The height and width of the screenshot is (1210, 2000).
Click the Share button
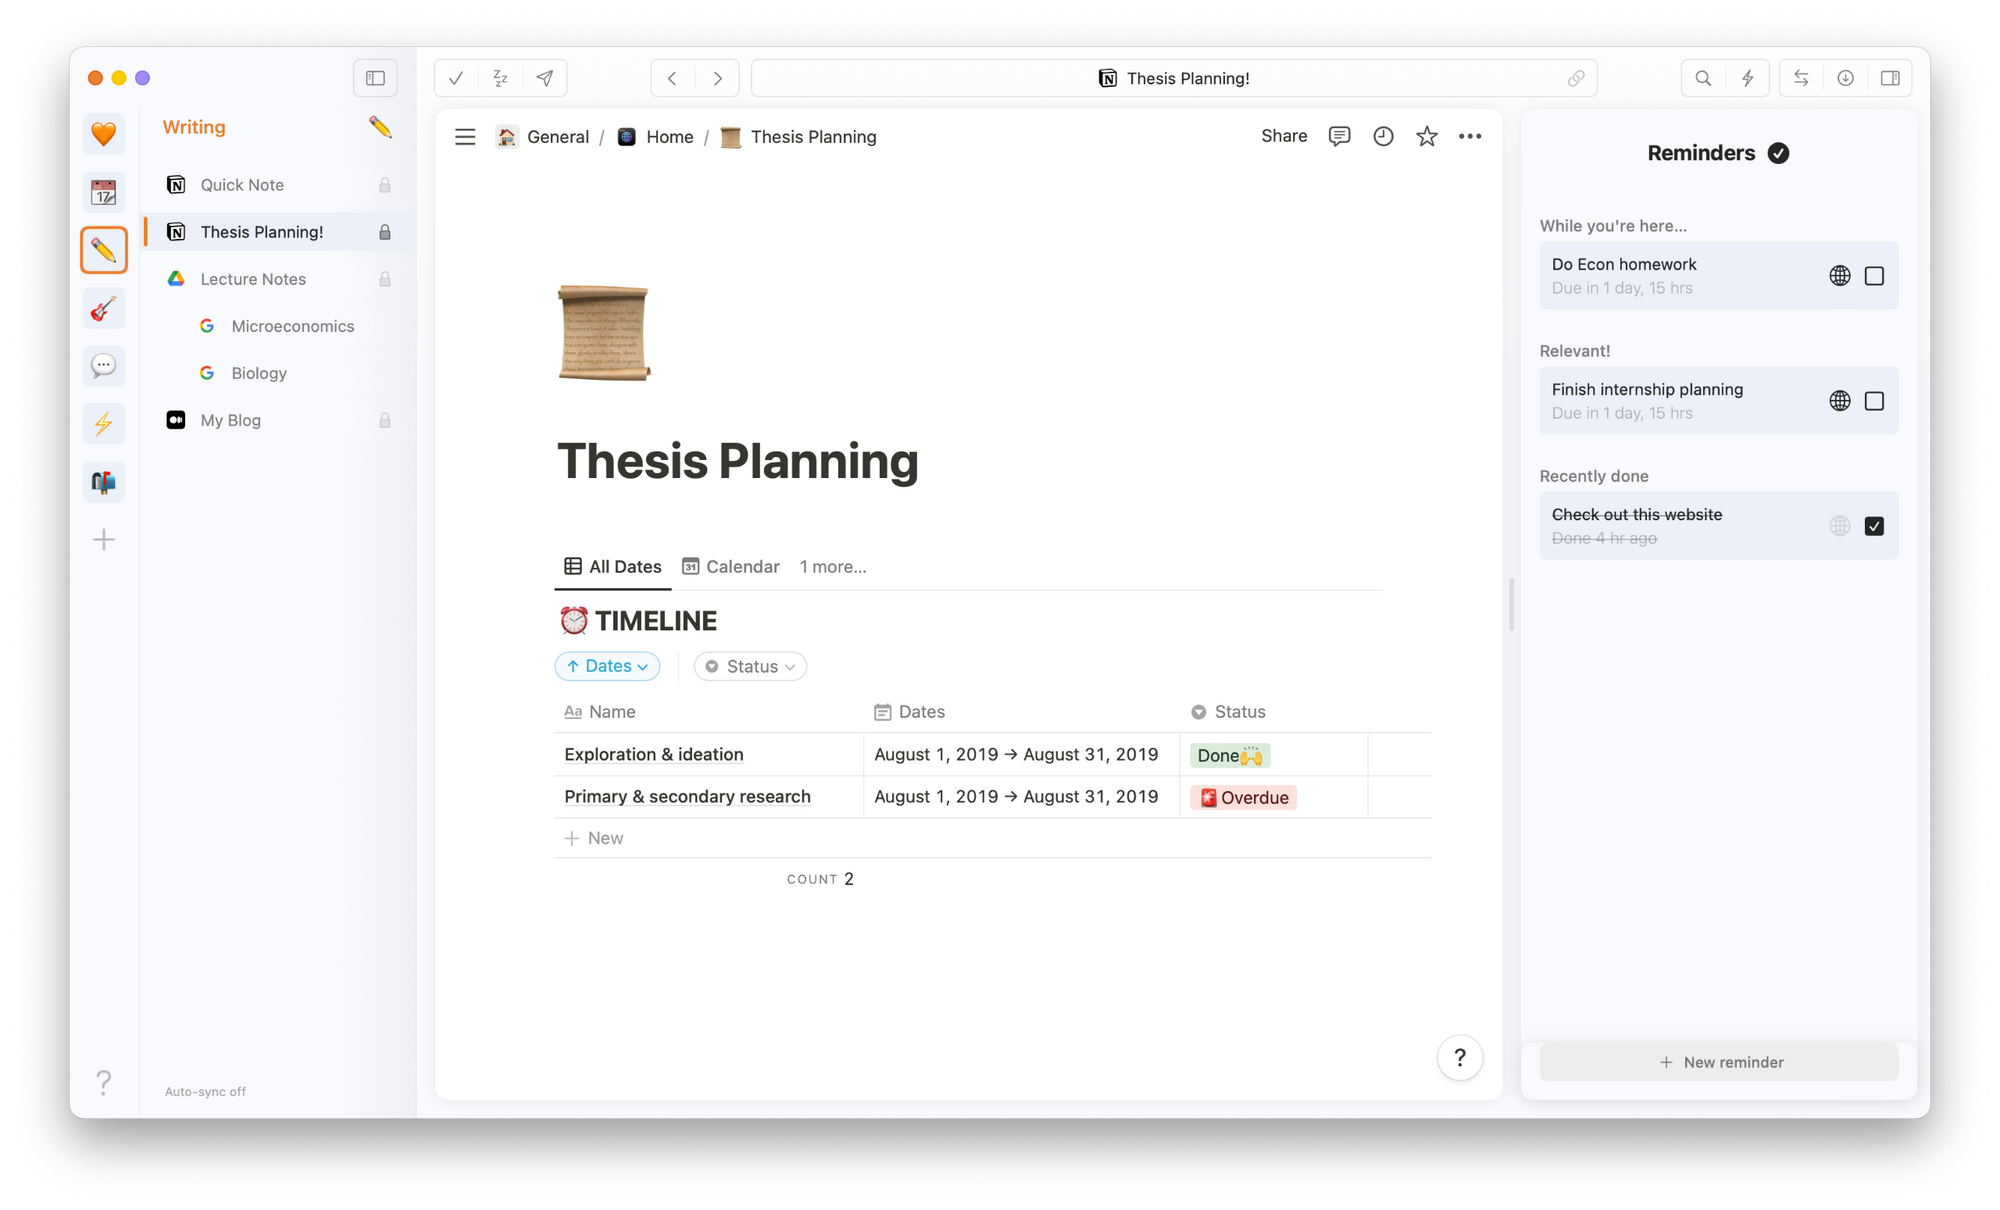(1284, 136)
